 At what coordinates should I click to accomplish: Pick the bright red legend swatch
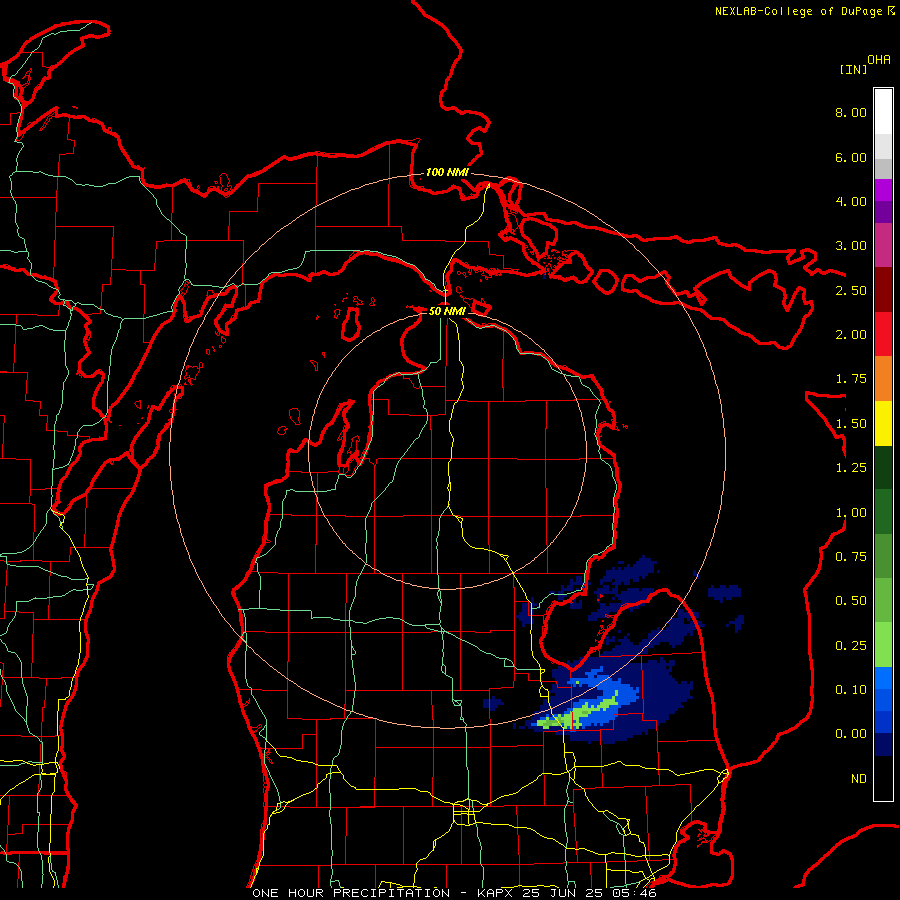click(883, 335)
